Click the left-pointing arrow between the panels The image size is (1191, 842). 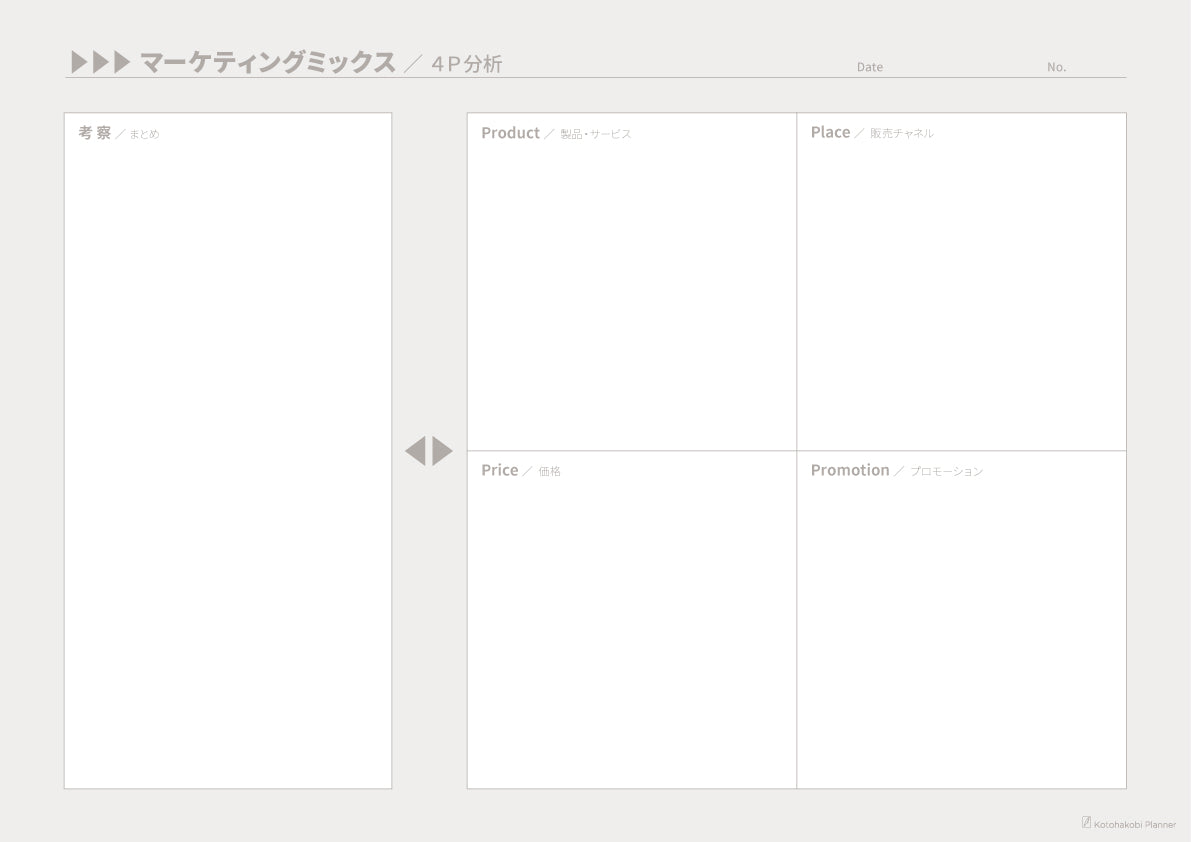(x=415, y=451)
